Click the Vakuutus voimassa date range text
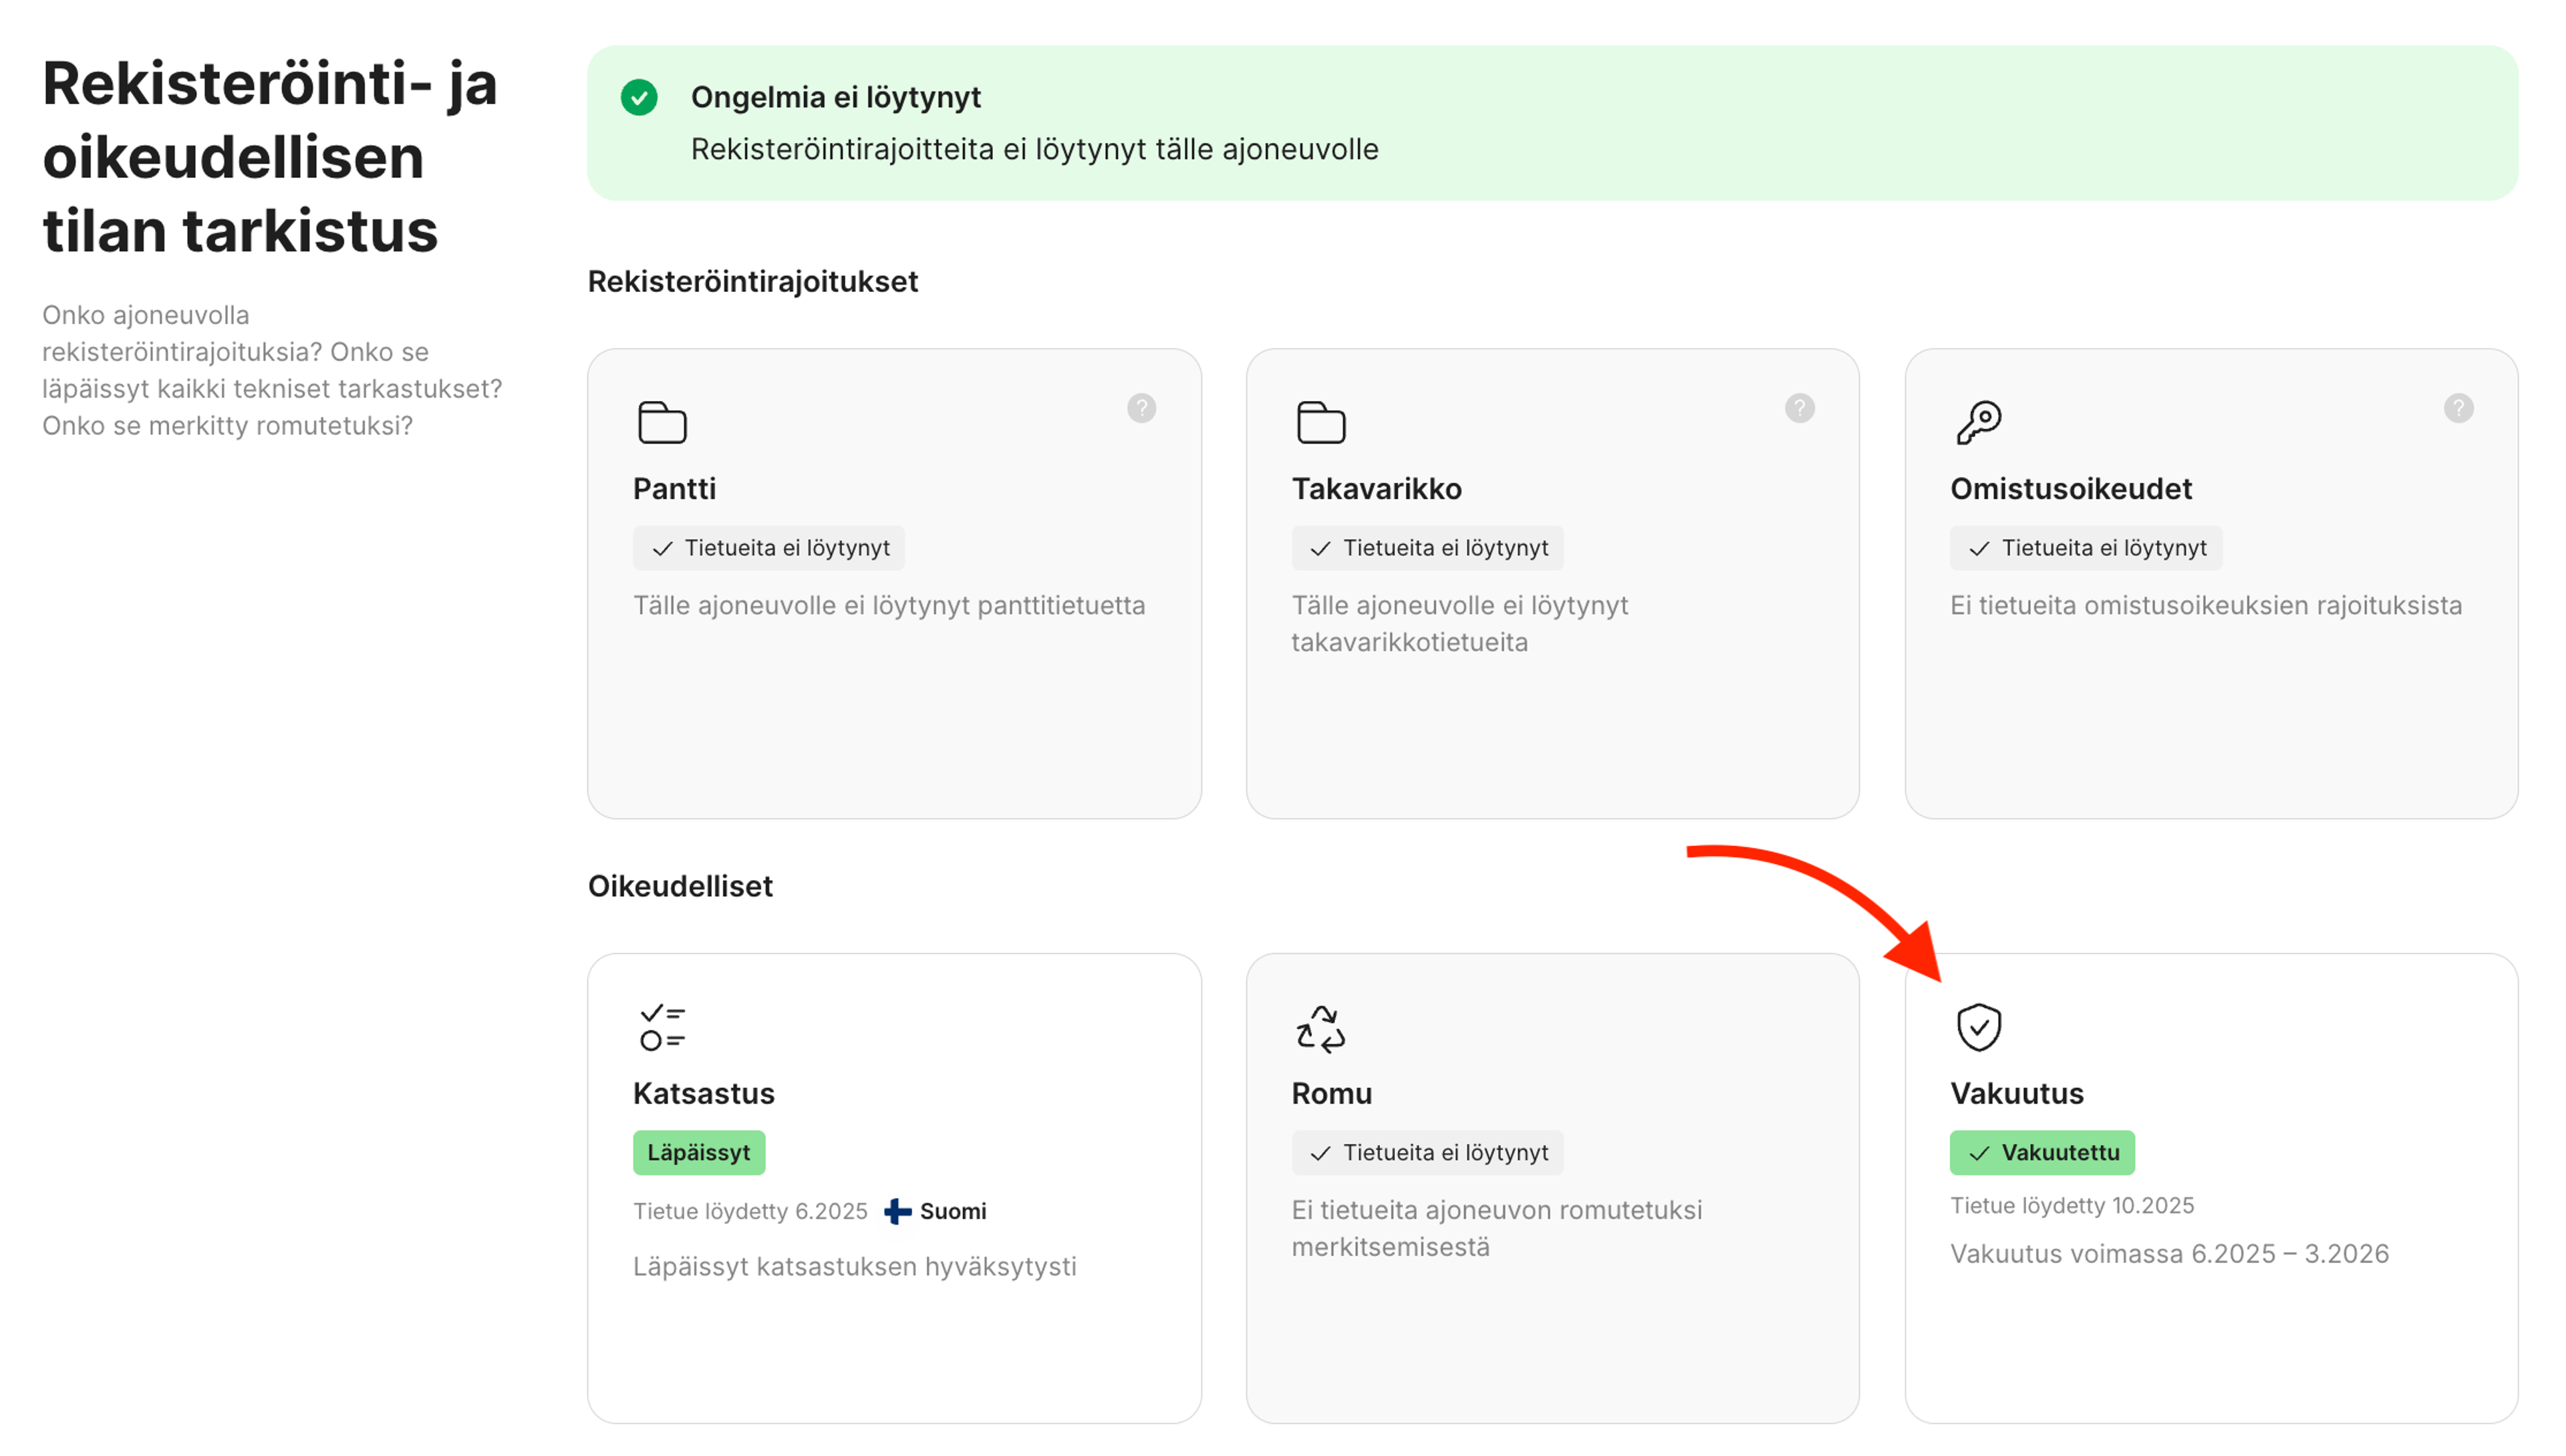The width and height of the screenshot is (2566, 1456). coord(2168,1253)
